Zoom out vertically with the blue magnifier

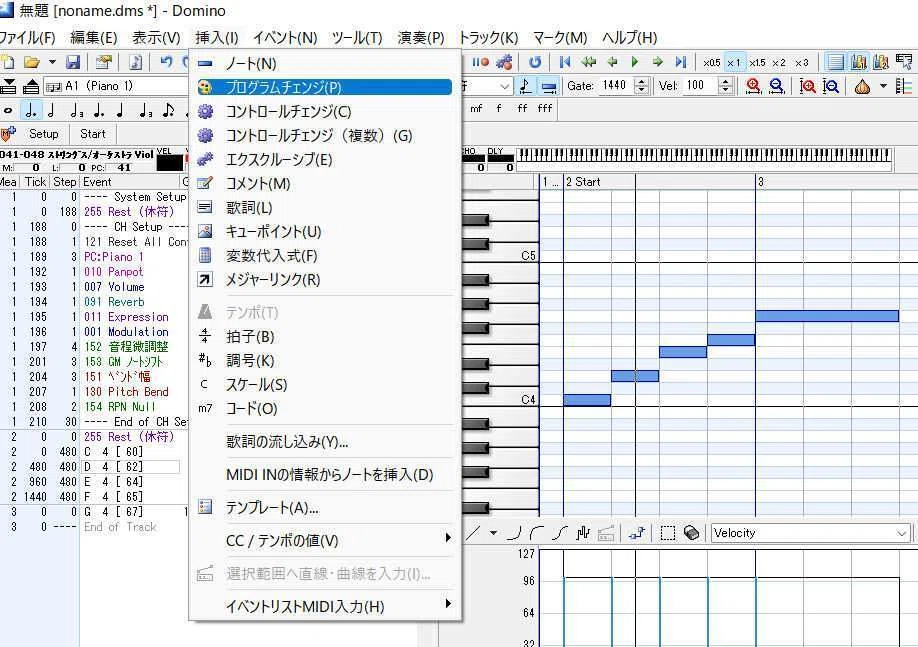[x=831, y=87]
